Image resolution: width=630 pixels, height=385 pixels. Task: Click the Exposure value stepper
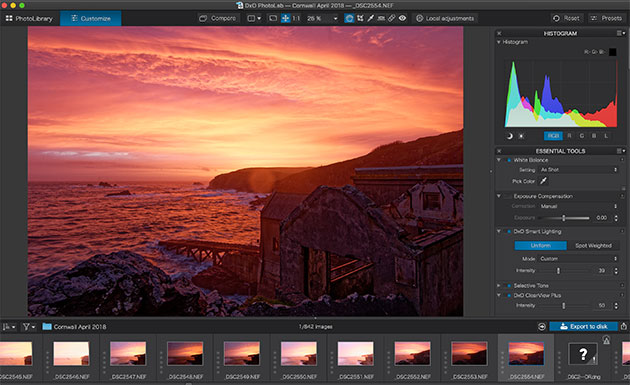[616, 218]
